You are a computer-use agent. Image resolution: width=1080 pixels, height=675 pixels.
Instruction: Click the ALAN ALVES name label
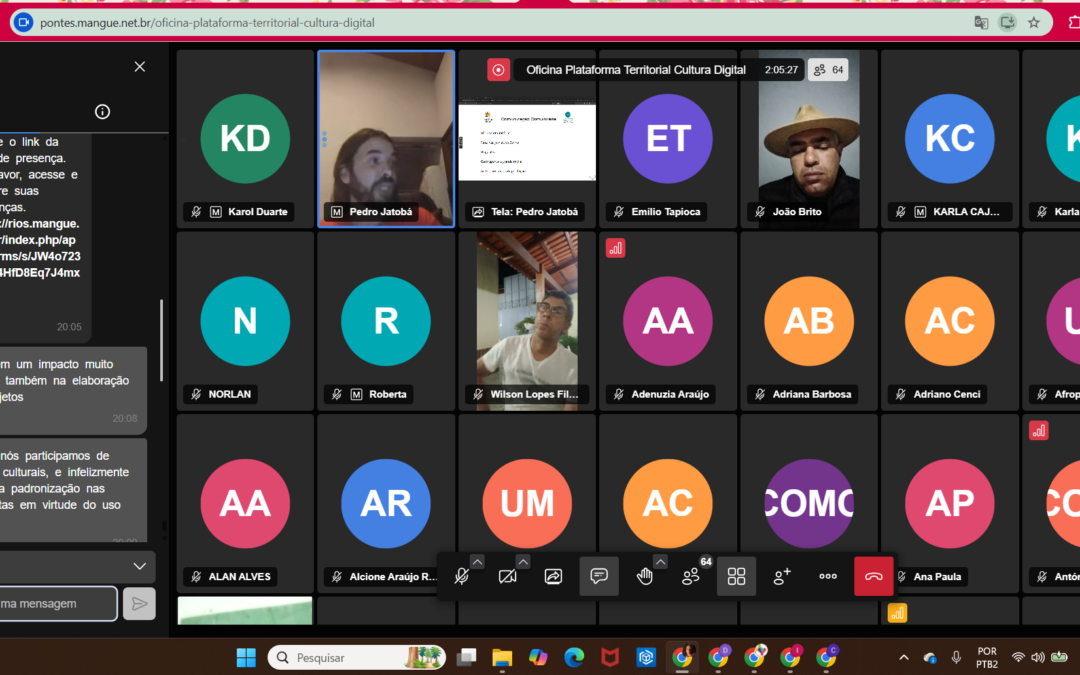pos(239,577)
